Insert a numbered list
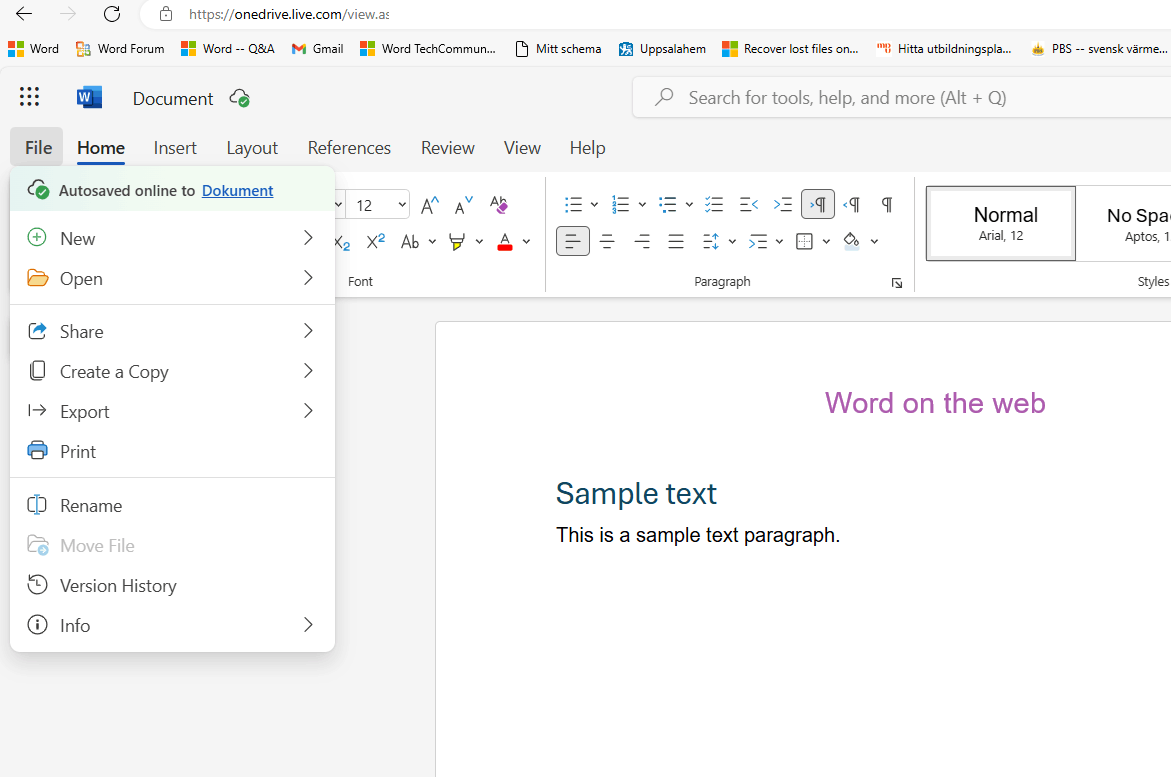 [620, 205]
